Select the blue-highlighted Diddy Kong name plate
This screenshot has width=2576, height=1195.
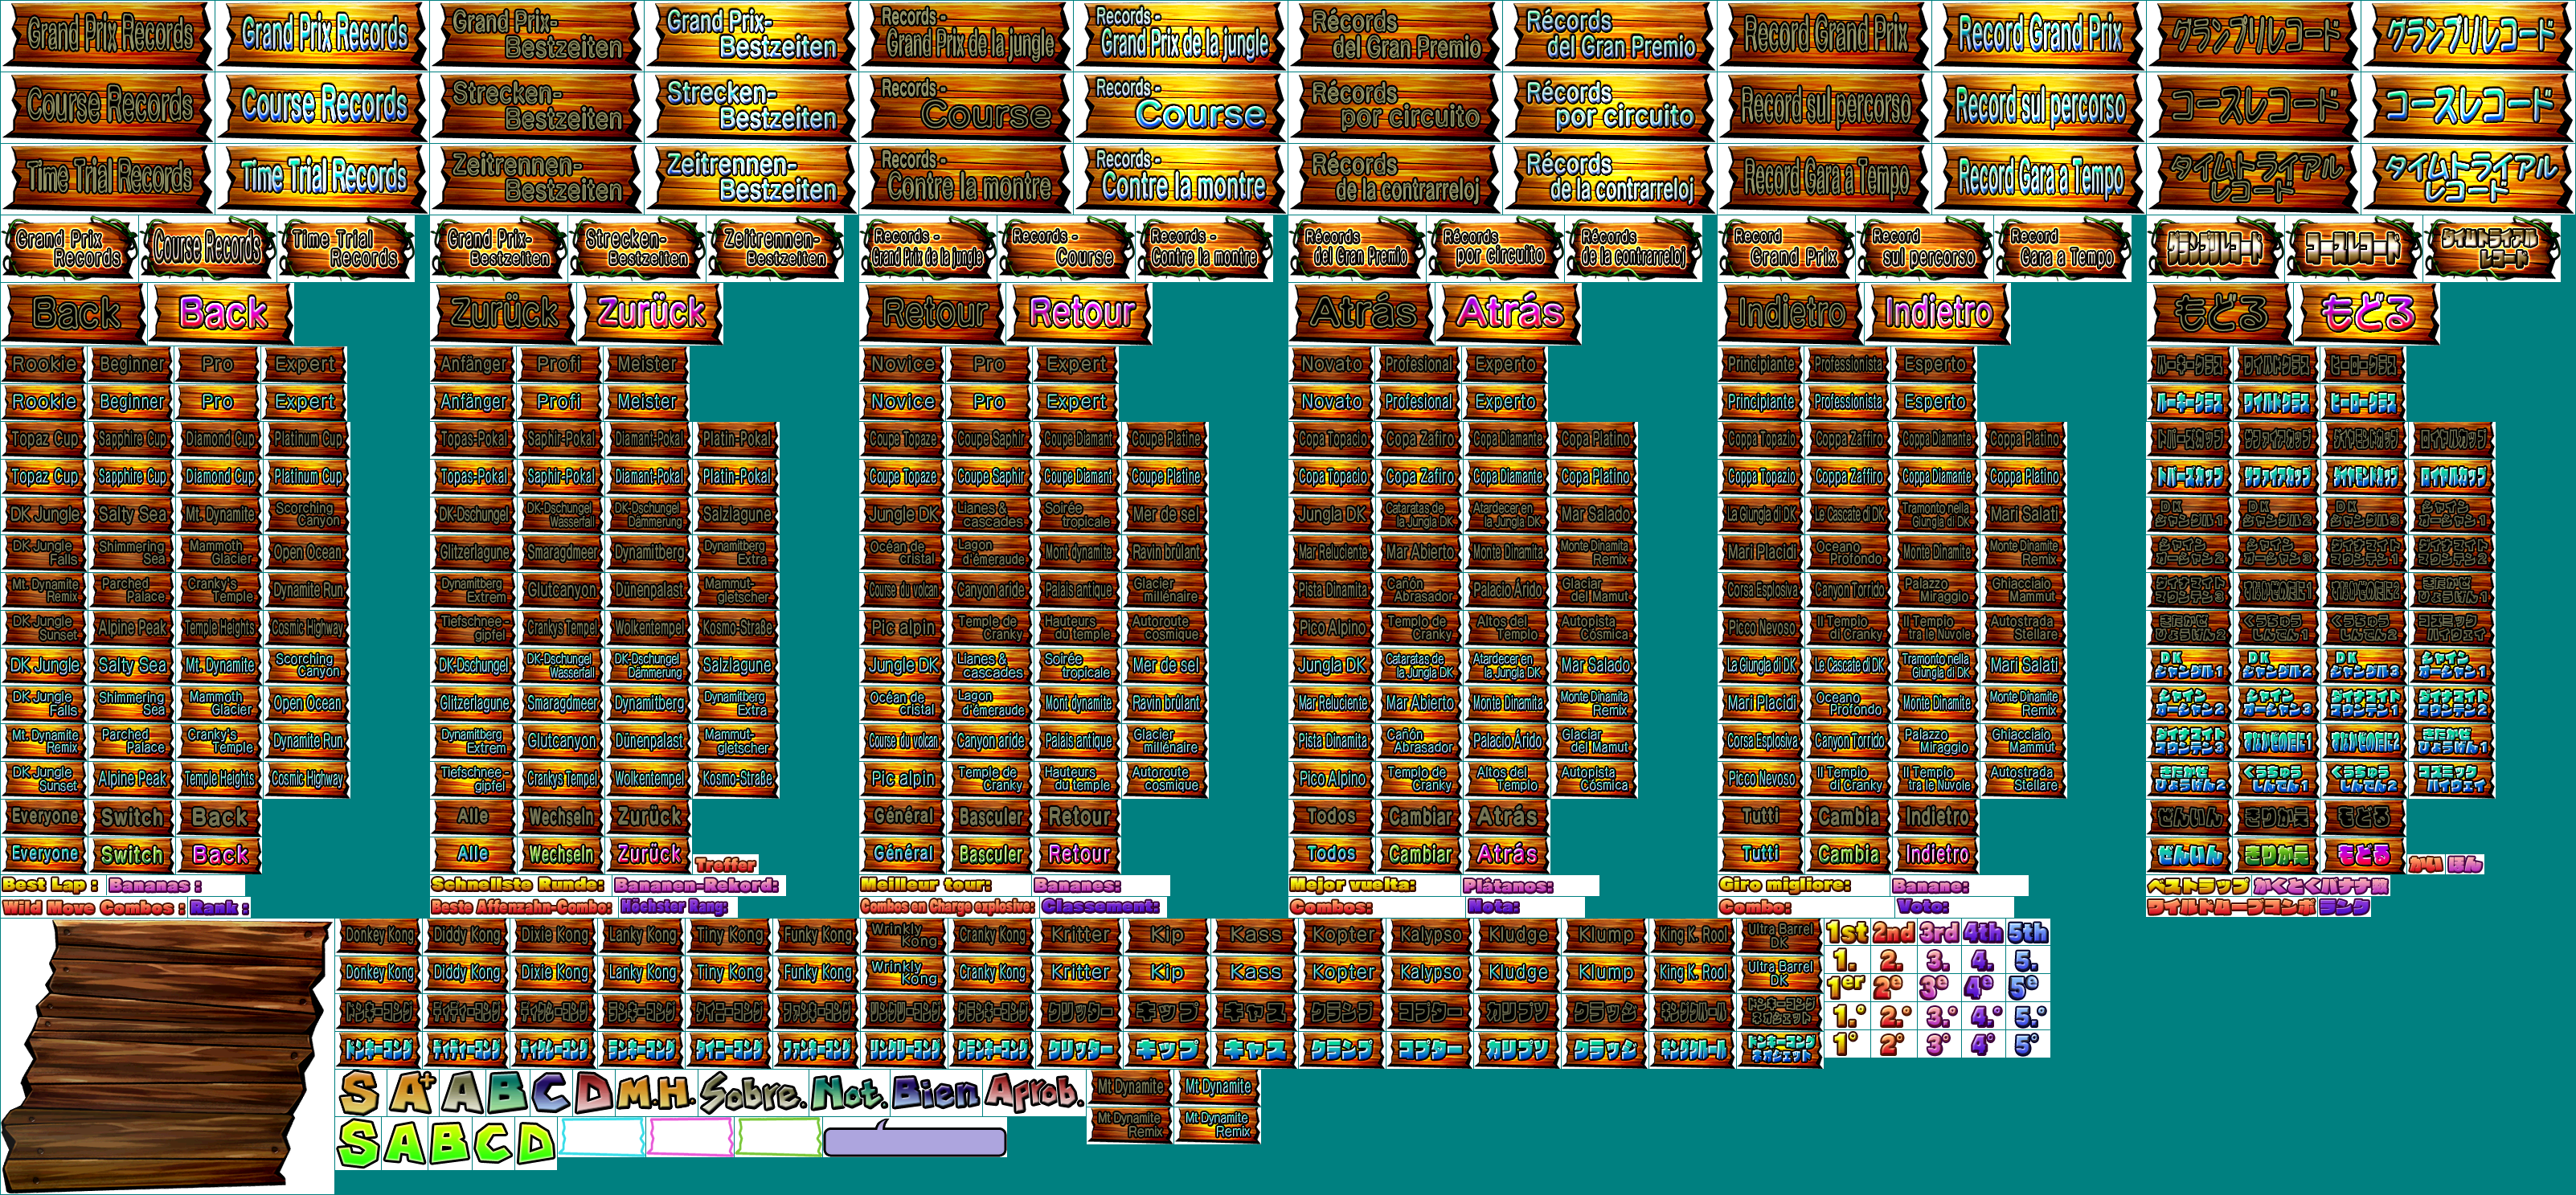tap(467, 972)
